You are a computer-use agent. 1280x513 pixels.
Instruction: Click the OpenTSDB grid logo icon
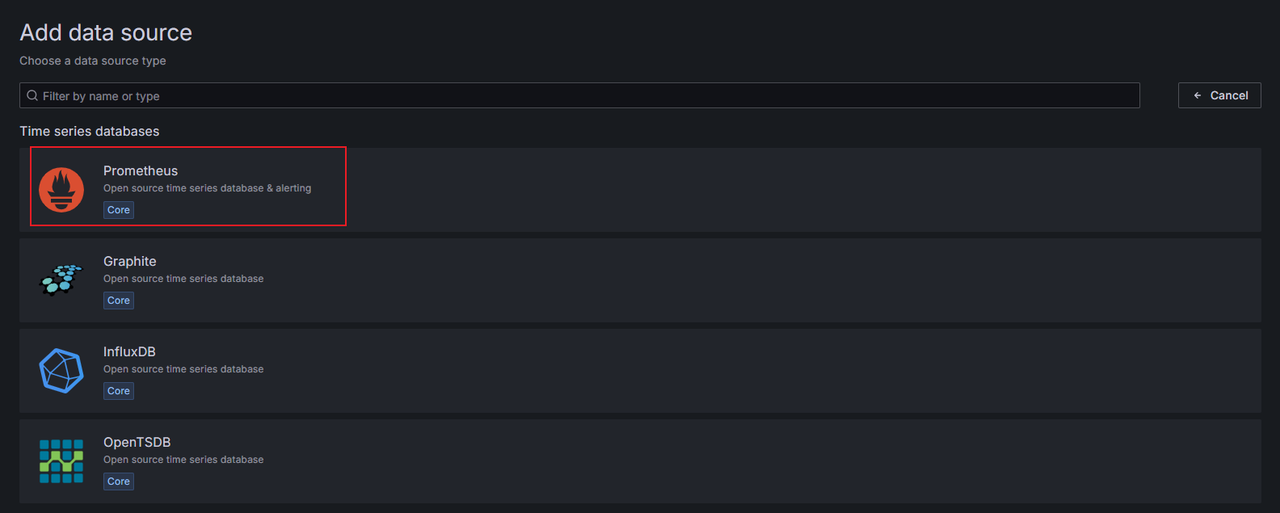[61, 461]
